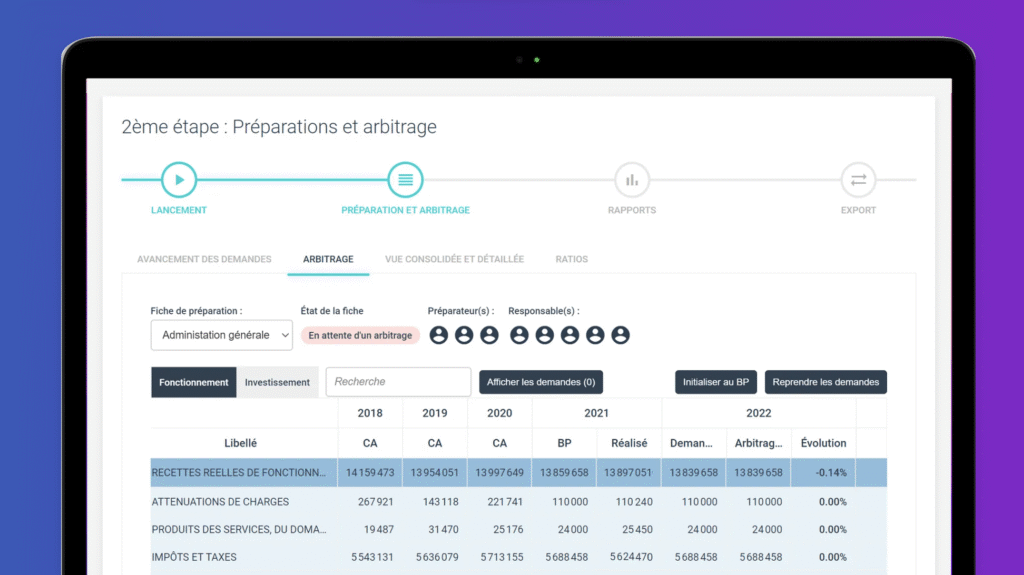The height and width of the screenshot is (575, 1024).
Task: Click the Afficher les demandes (0) button
Action: [541, 382]
